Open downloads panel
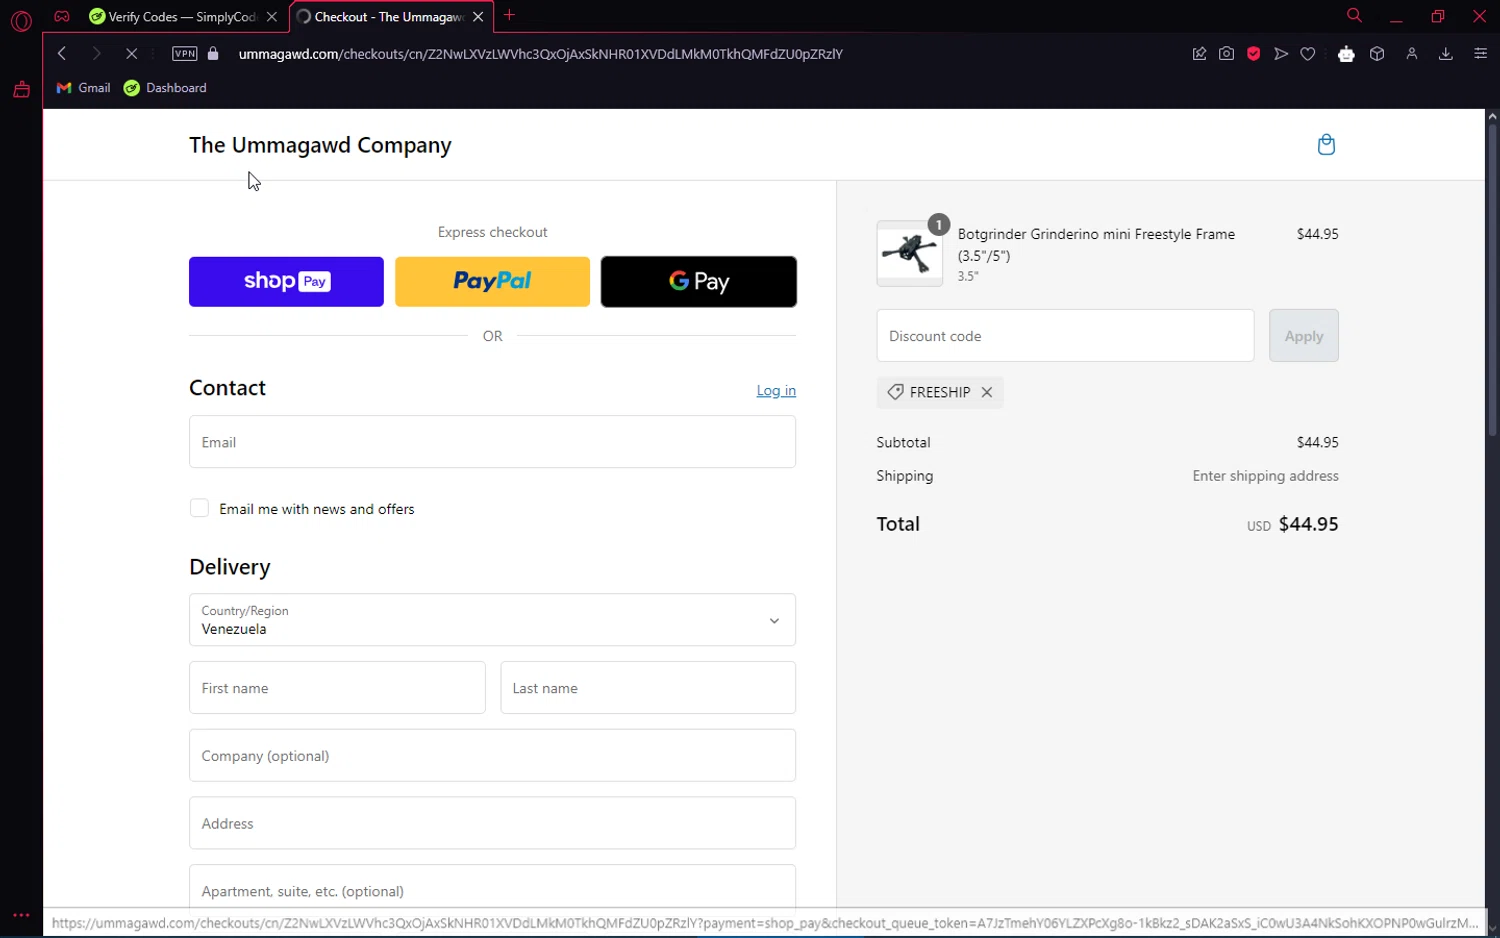Screen dimensions: 1500x938 [x=1446, y=54]
